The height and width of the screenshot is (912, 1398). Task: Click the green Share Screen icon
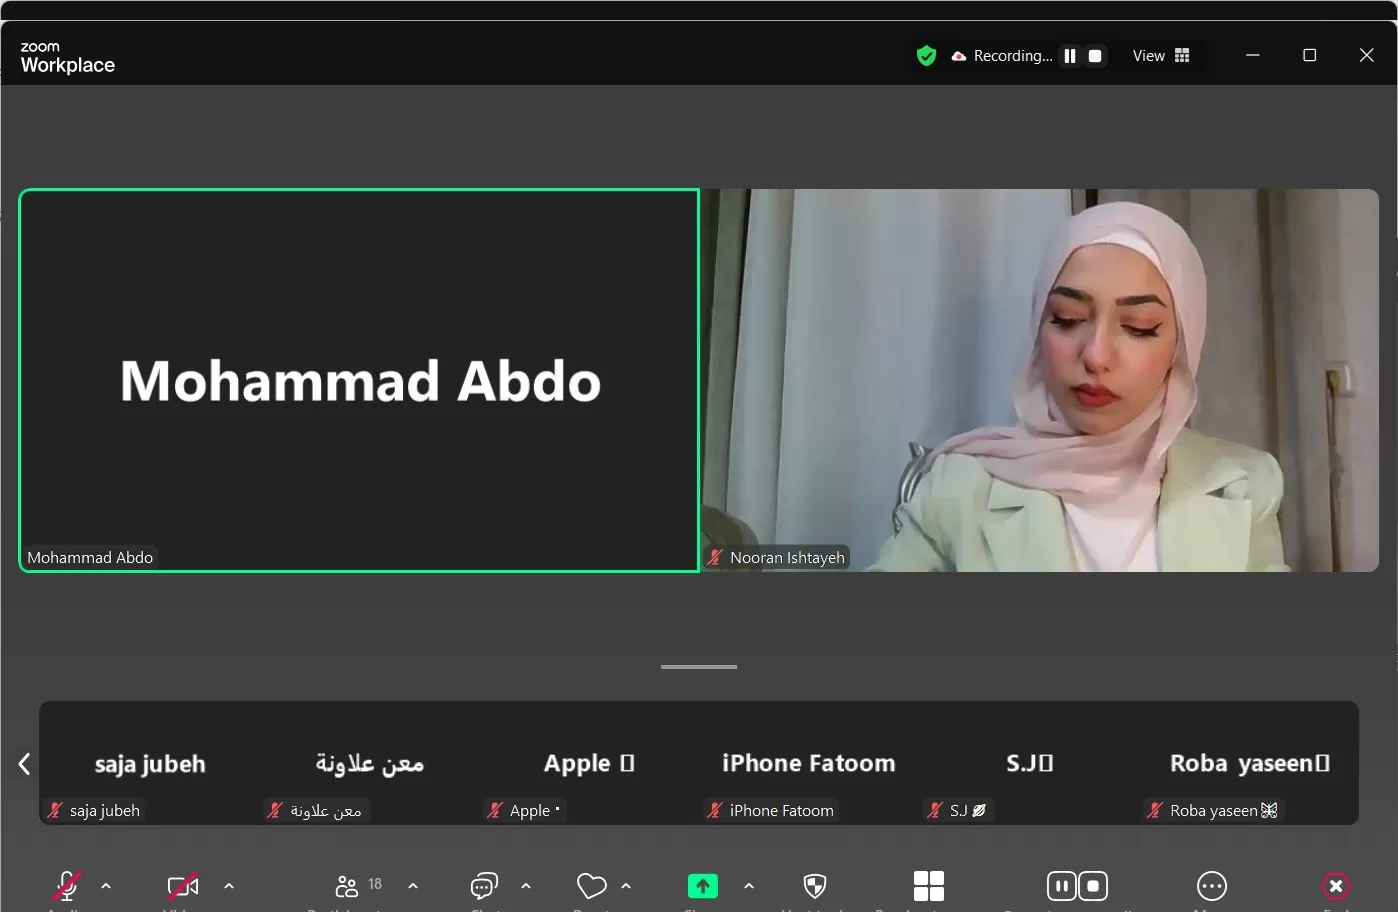click(703, 886)
